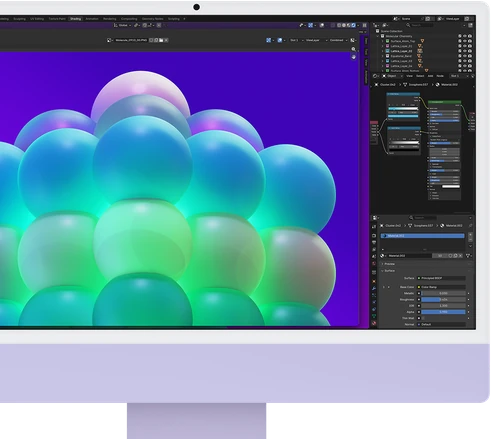
Task: Adjust the Alpha slider
Action: click(x=443, y=312)
